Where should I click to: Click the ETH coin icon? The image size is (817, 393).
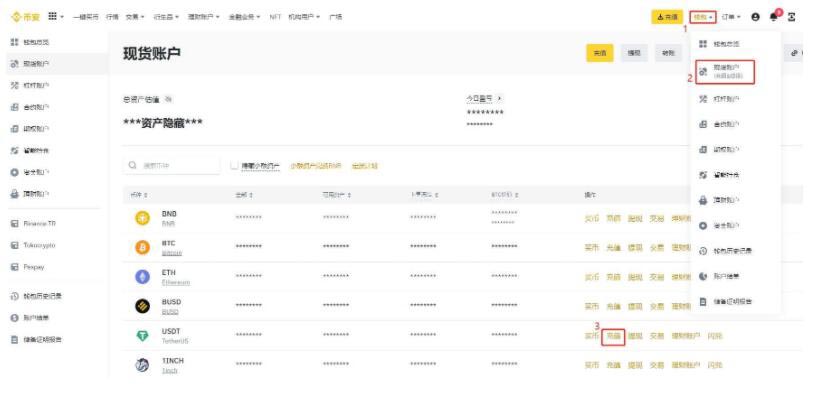coord(142,277)
